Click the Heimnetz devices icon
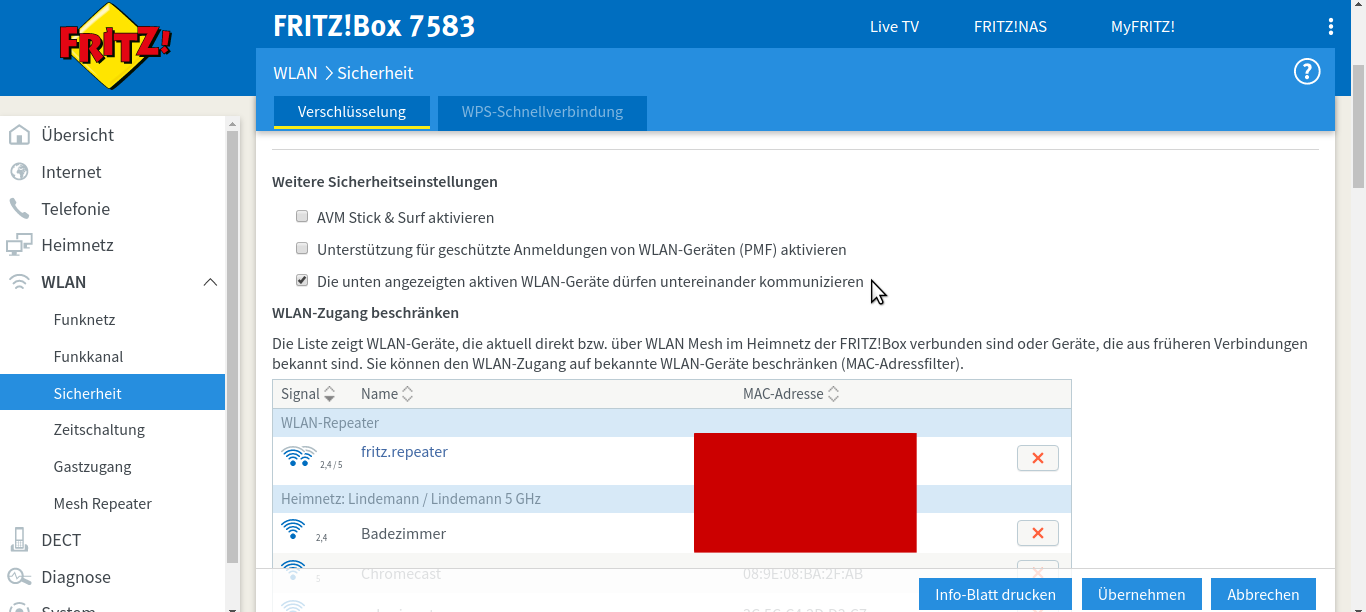 click(x=19, y=245)
